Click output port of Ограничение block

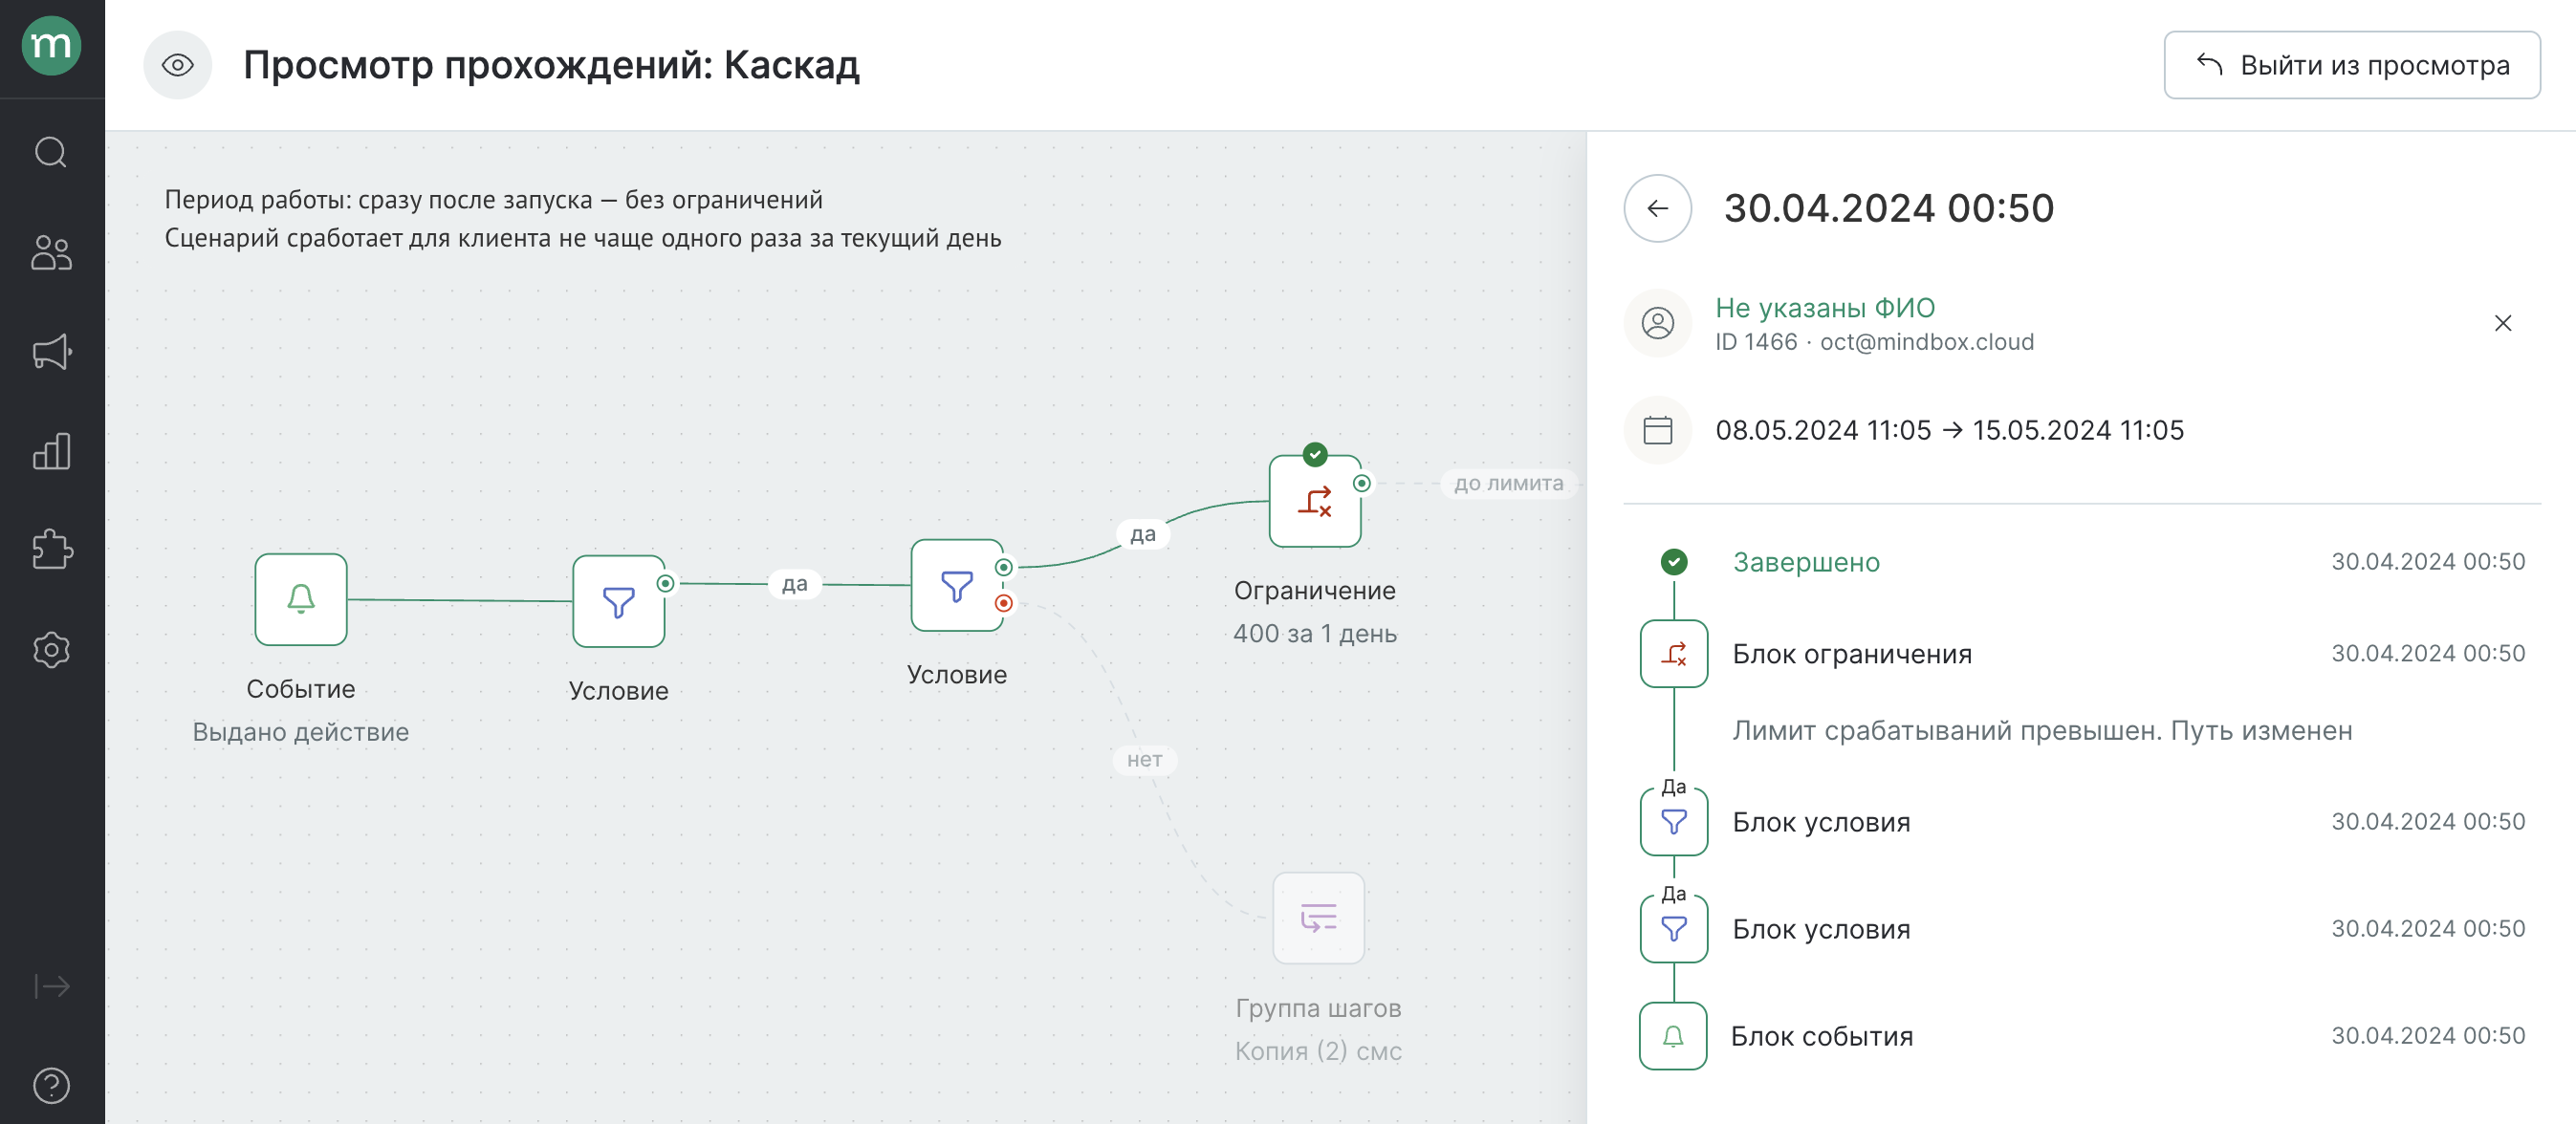(1361, 483)
